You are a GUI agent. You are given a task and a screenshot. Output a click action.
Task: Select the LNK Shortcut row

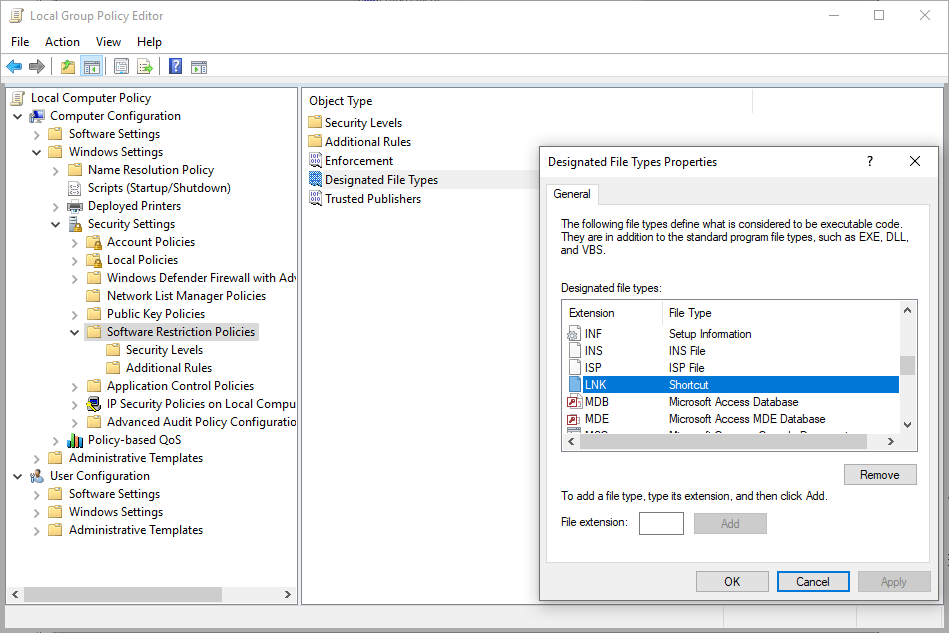tap(732, 384)
